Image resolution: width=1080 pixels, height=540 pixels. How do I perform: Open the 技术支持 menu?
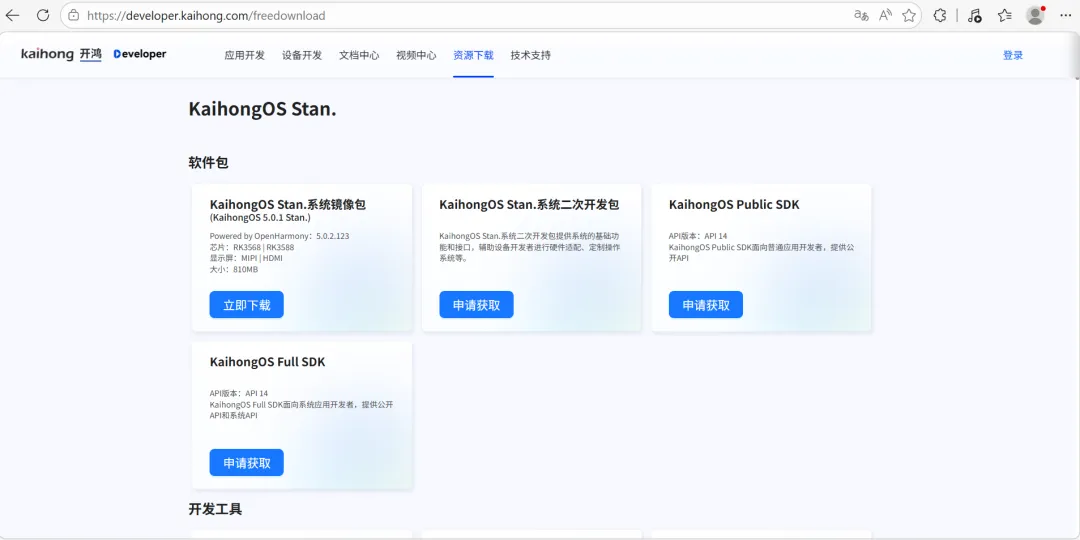(530, 56)
